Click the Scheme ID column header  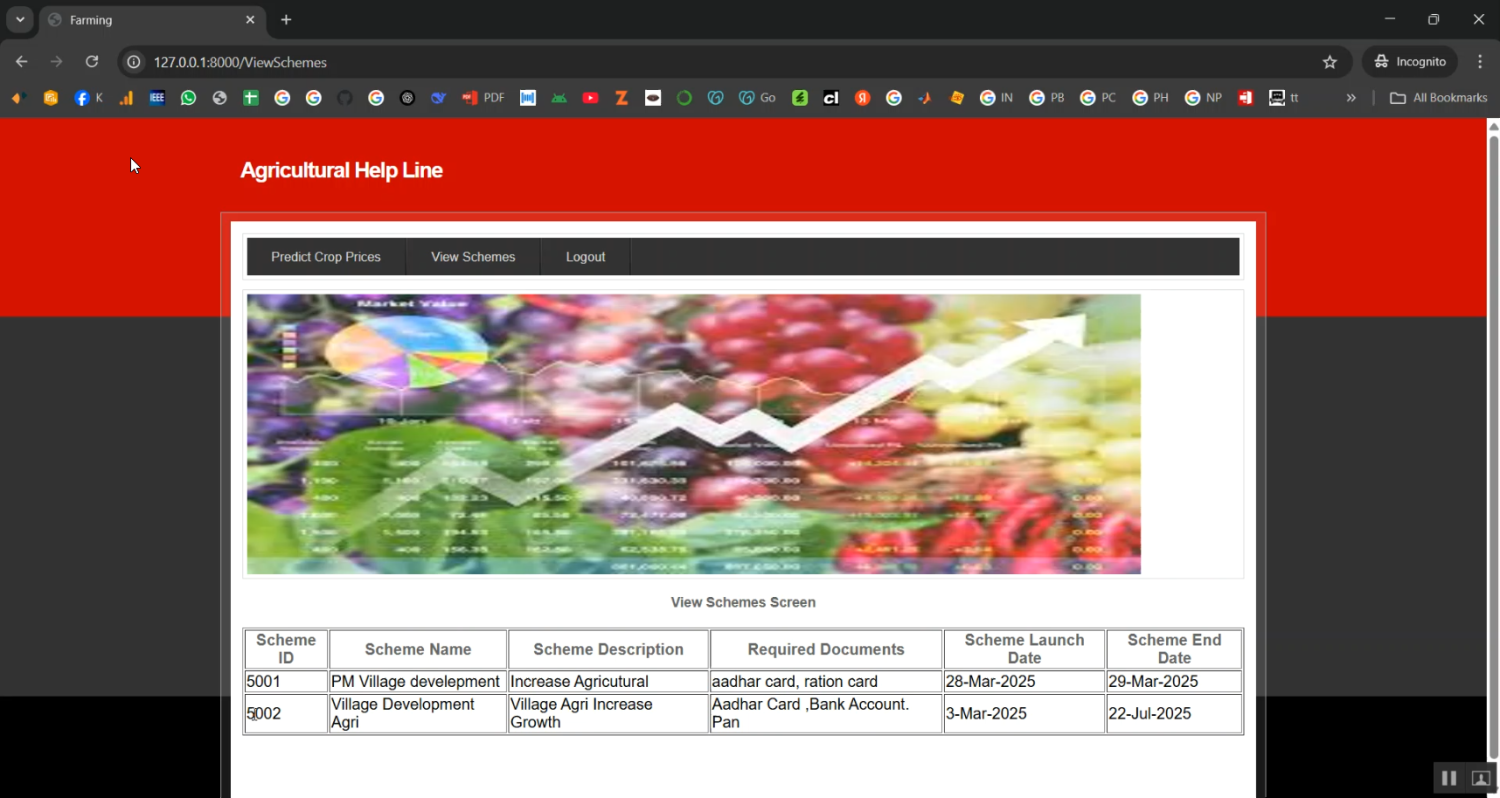click(x=286, y=649)
